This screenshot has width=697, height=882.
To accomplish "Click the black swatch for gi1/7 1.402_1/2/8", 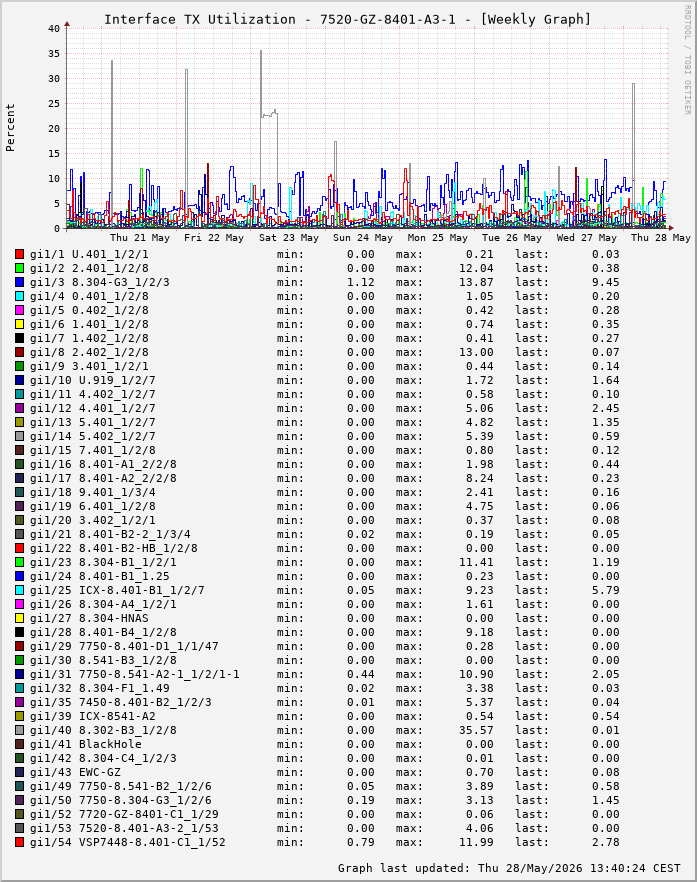I will coord(20,338).
